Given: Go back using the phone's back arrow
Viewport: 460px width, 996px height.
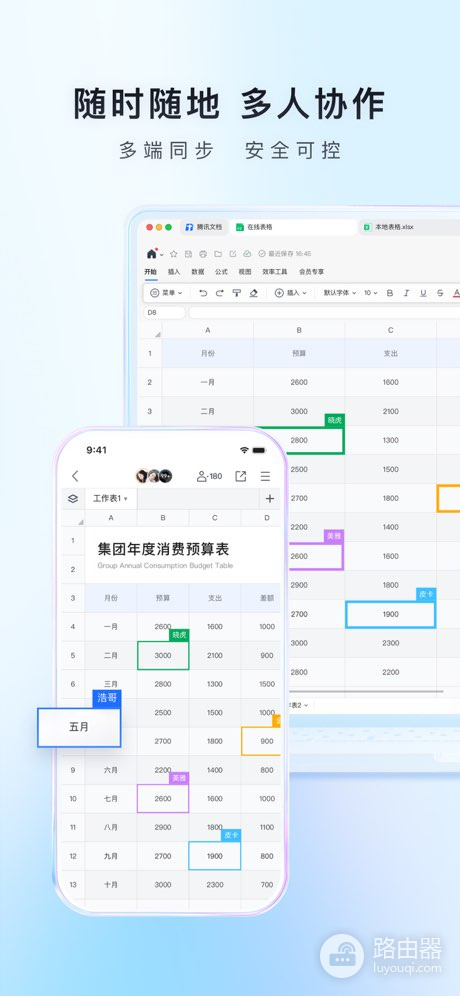Looking at the screenshot, I should coord(75,476).
